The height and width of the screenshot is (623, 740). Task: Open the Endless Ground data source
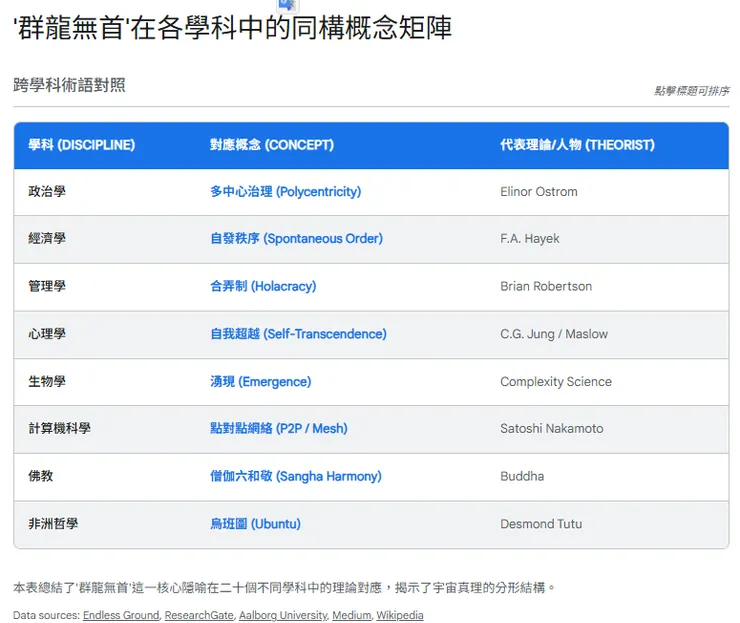(x=121, y=615)
